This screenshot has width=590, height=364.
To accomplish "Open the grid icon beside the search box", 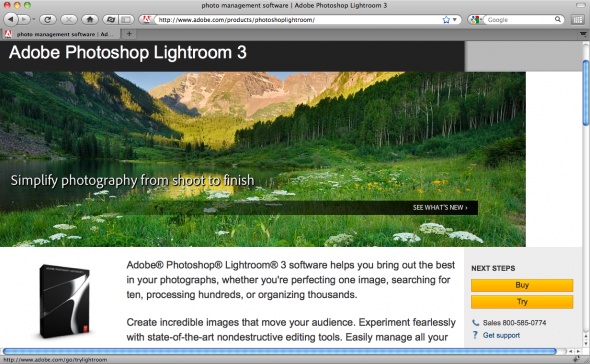I will 578,20.
